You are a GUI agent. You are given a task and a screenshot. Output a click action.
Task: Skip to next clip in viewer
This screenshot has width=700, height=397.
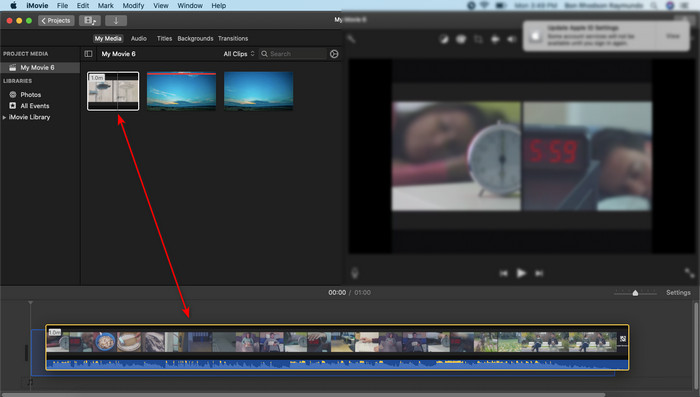point(539,273)
